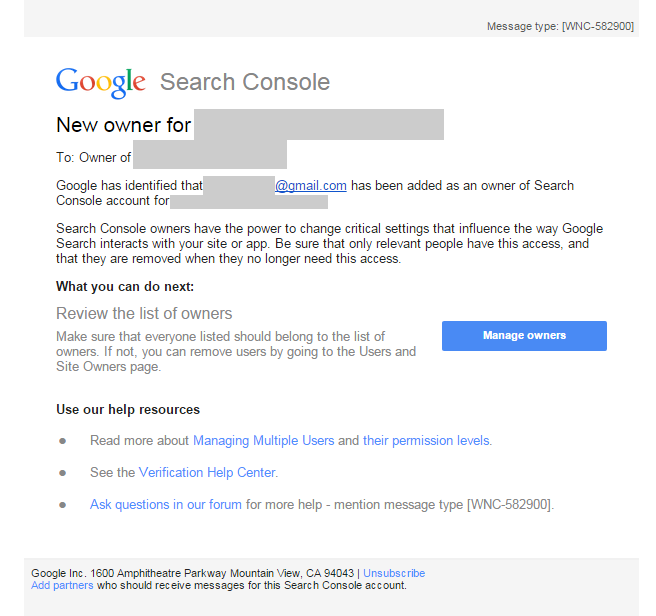Click the New owner for heading
Image resolution: width=656 pixels, height=616 pixels.
(124, 125)
